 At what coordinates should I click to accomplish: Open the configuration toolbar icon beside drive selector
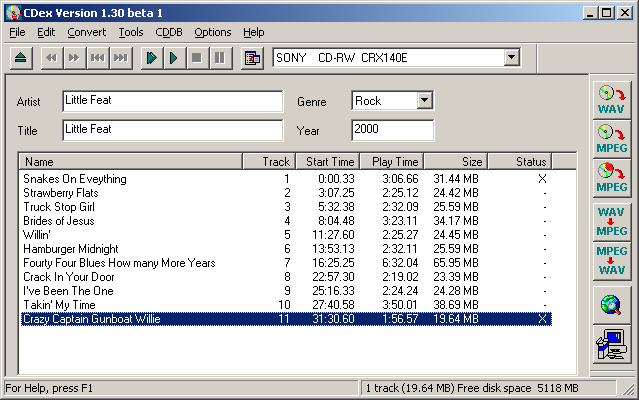coord(252,58)
